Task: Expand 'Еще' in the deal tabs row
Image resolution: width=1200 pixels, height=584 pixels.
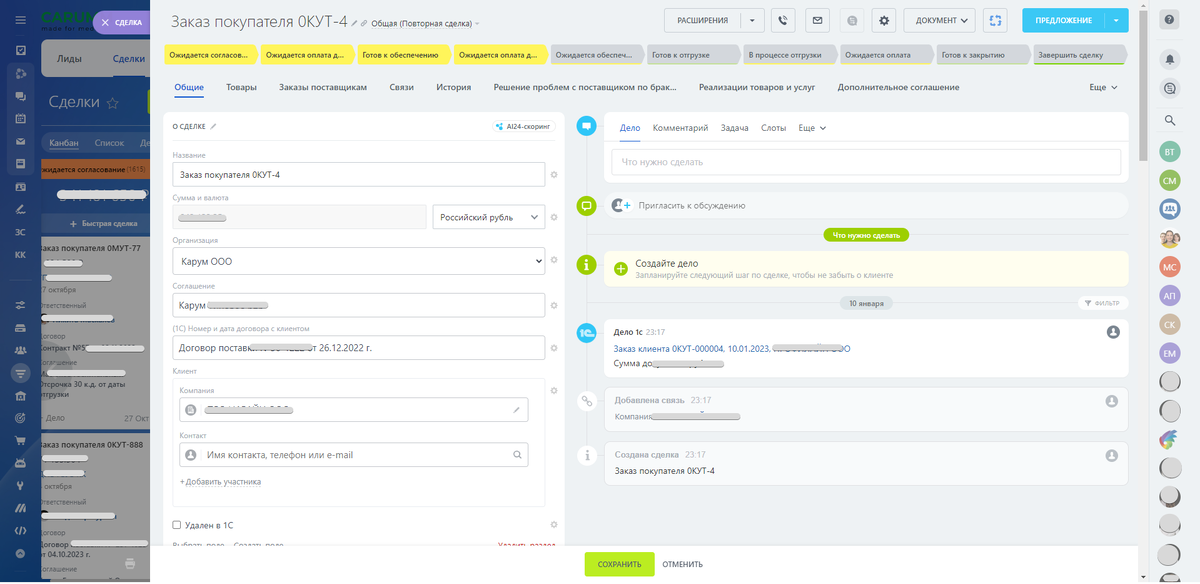Action: pos(1103,87)
